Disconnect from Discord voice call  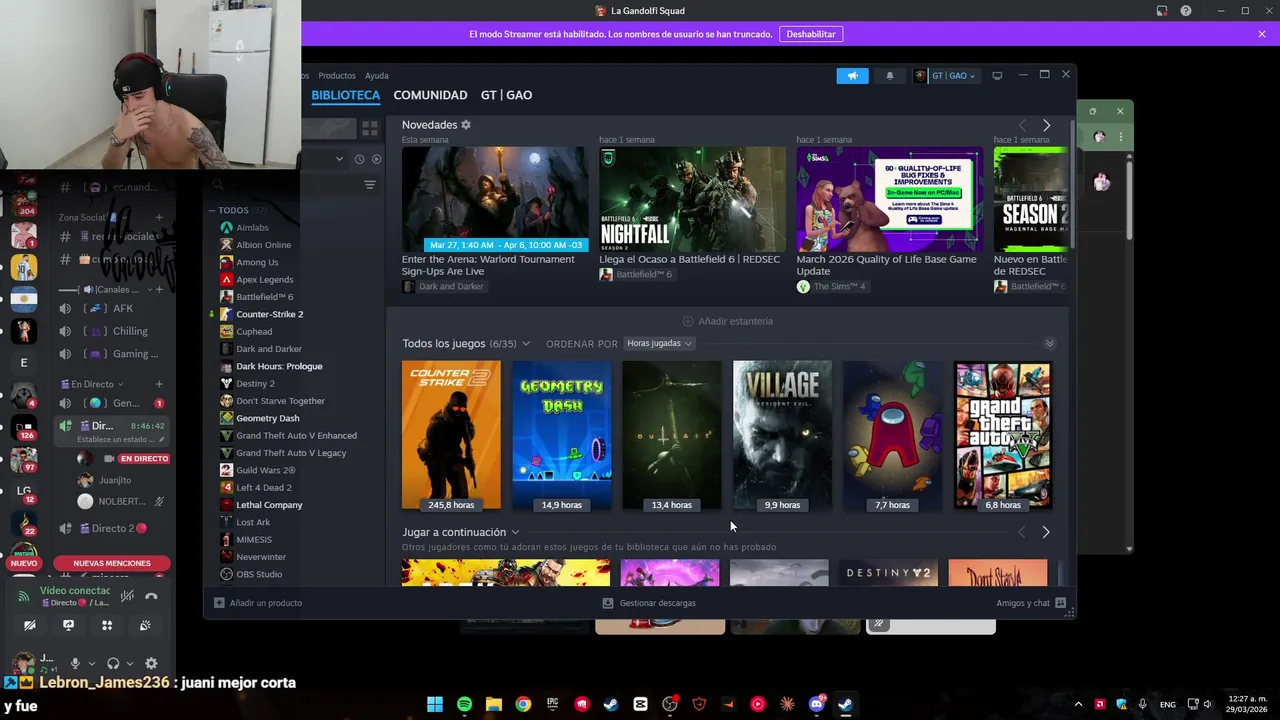(x=151, y=596)
